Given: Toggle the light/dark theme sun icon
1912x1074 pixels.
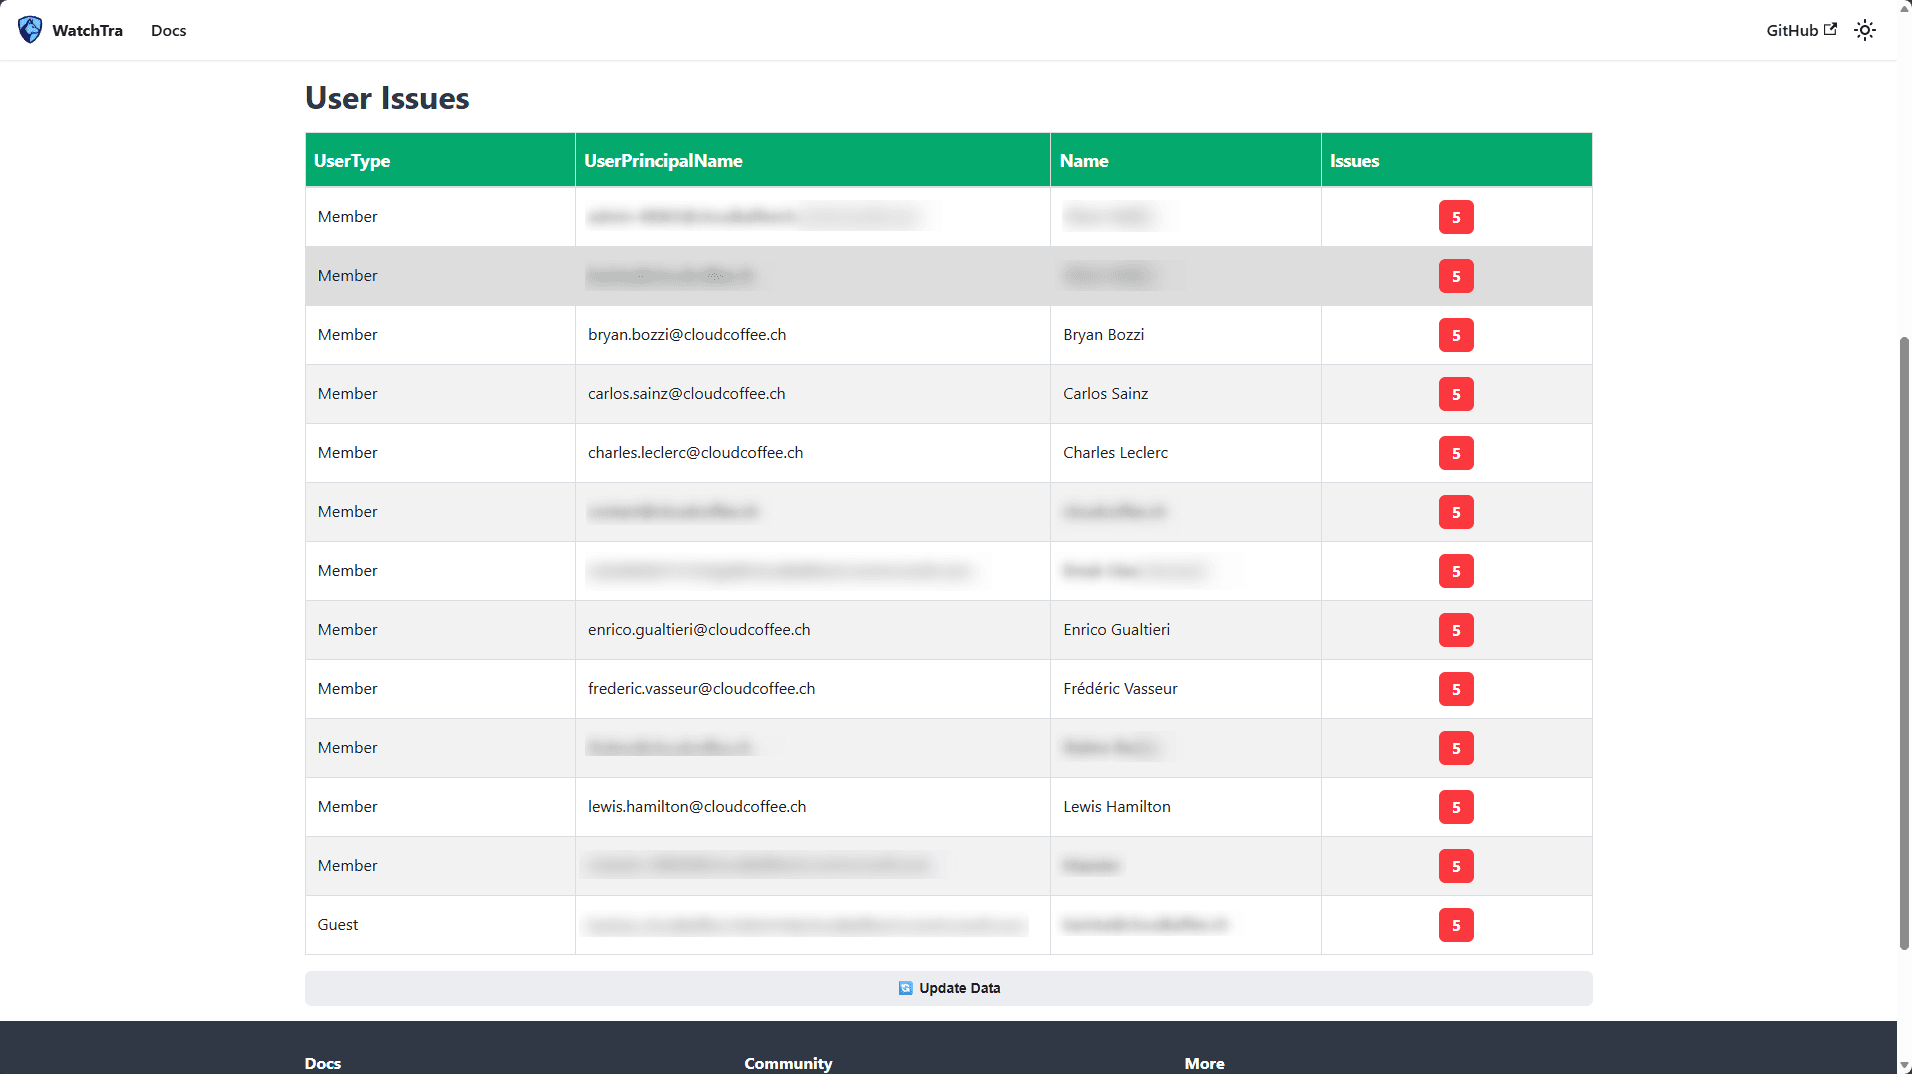Looking at the screenshot, I should pos(1864,30).
